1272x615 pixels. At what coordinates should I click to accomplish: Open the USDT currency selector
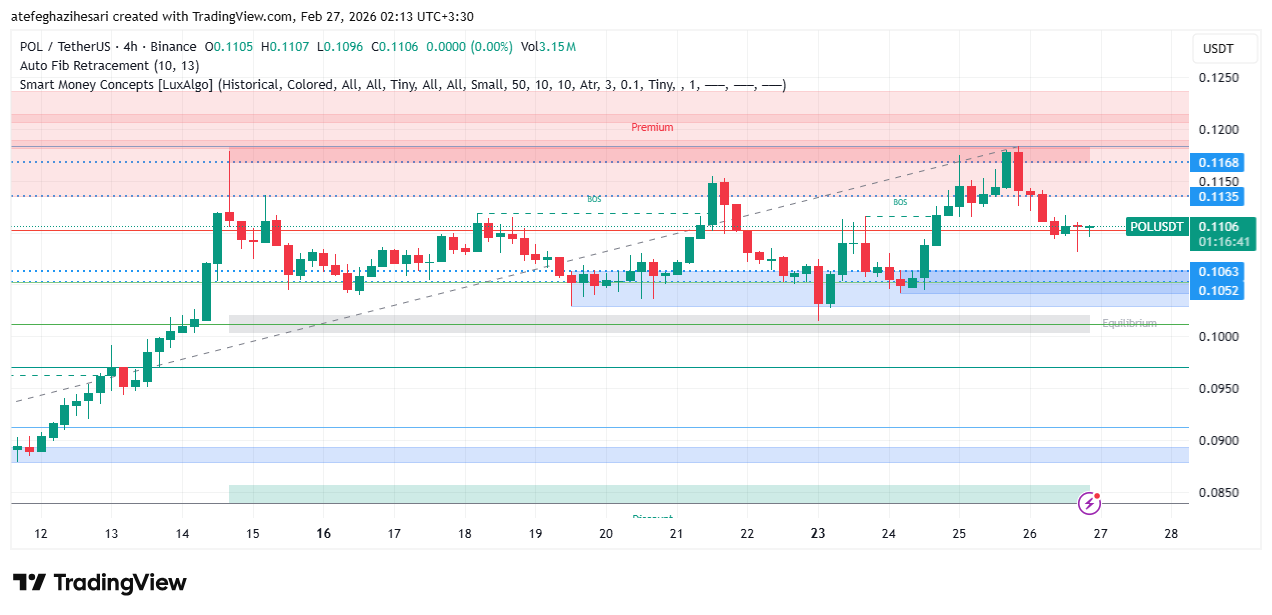(x=1217, y=49)
